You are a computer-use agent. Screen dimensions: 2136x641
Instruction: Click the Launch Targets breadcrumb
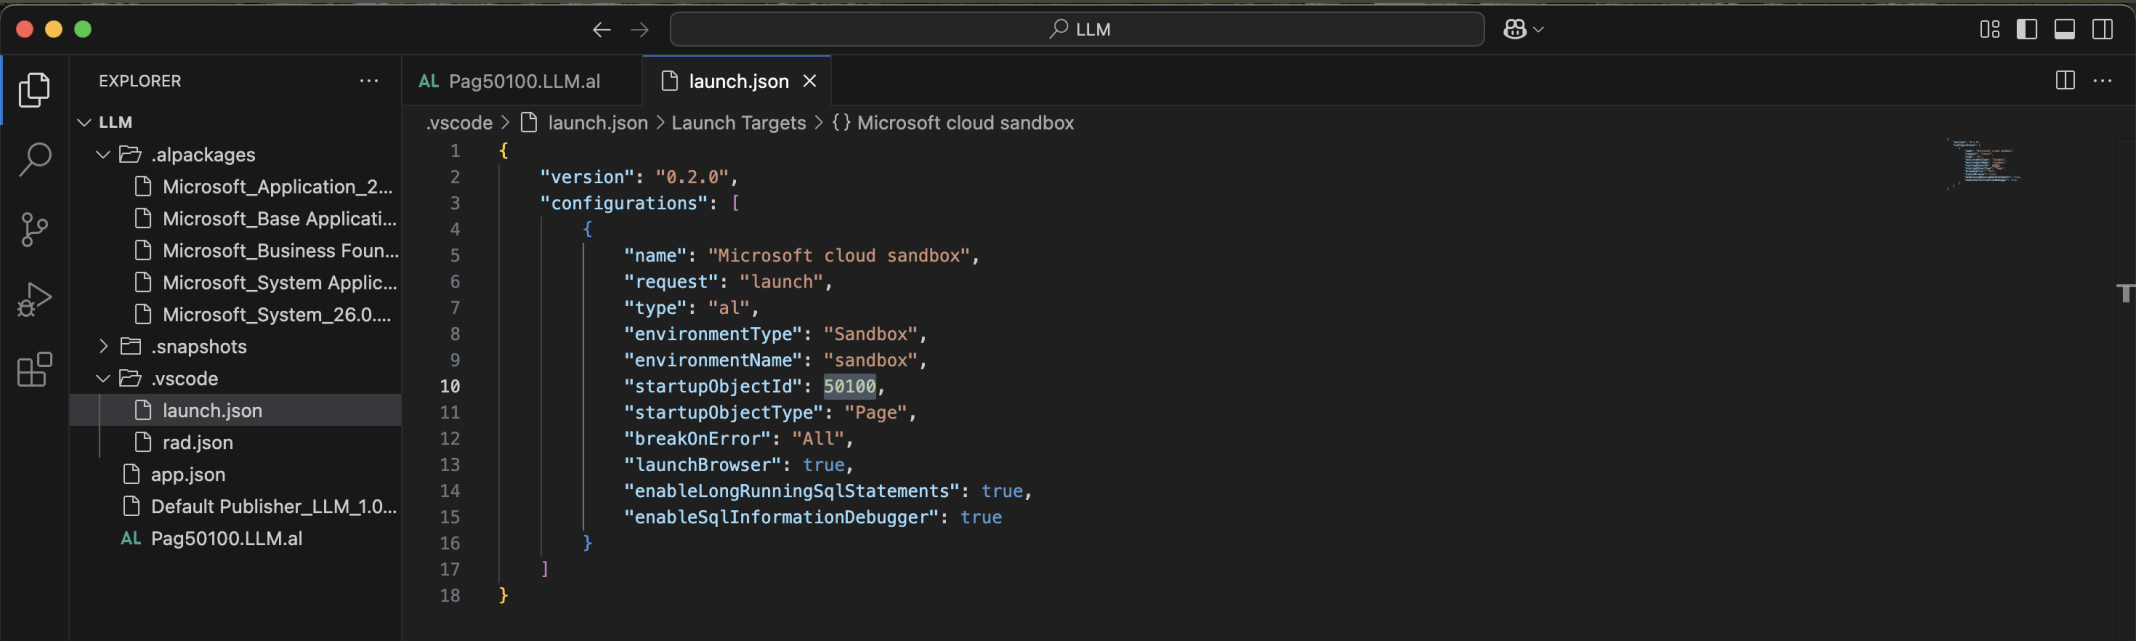(x=738, y=123)
